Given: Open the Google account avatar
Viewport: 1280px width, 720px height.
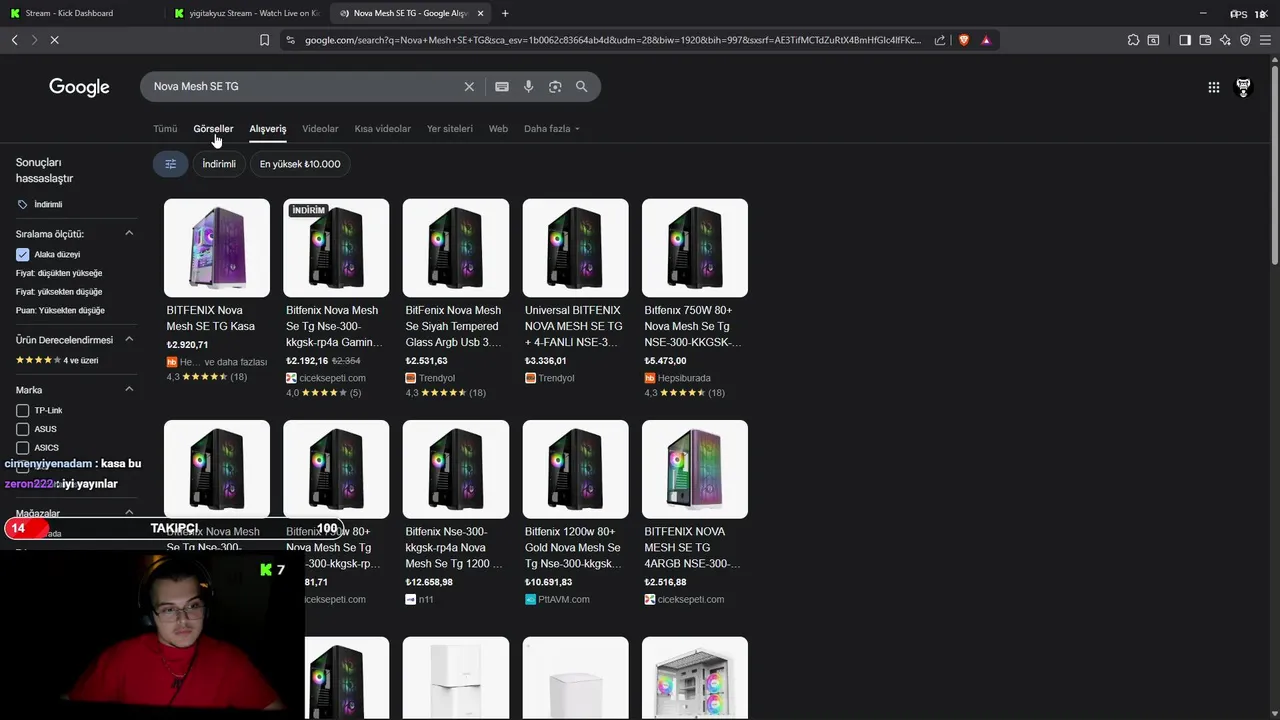Looking at the screenshot, I should point(1243,88).
